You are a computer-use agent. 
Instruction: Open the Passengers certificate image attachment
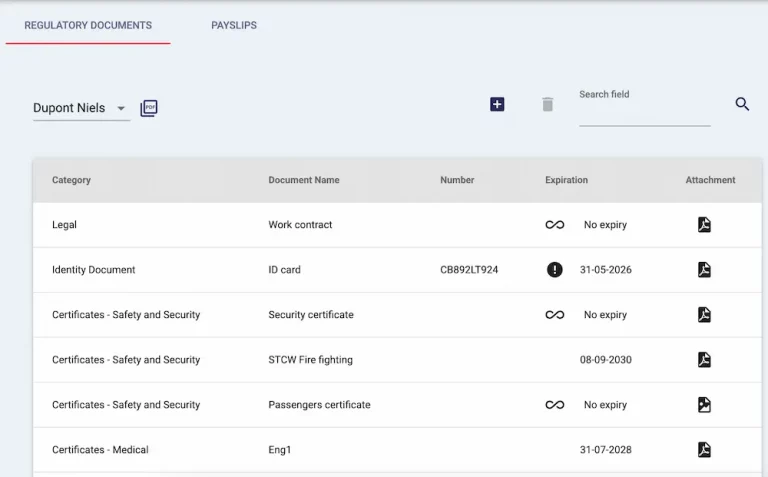tap(704, 405)
